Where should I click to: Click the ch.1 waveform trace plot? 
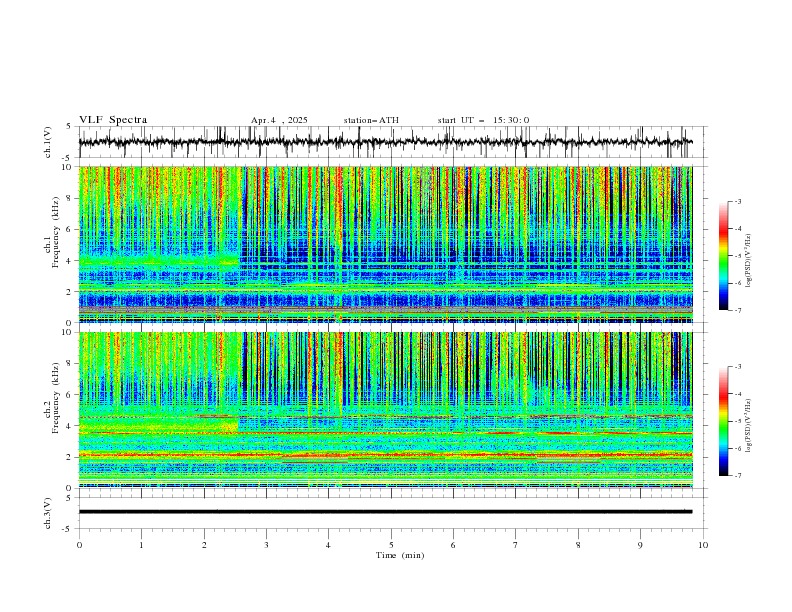pos(385,142)
